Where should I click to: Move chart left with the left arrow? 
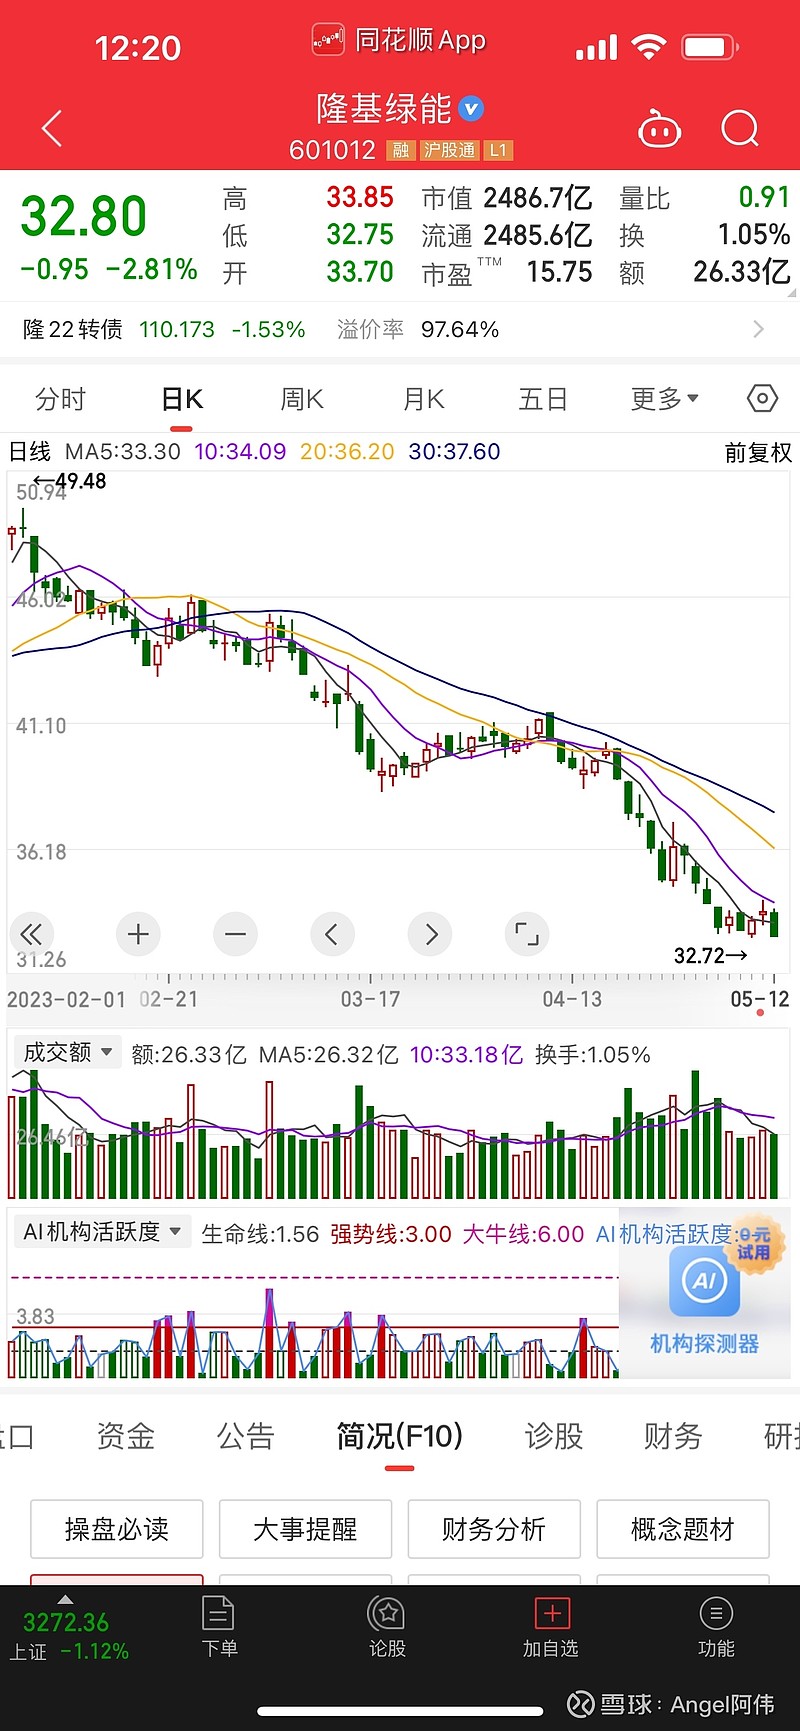click(x=332, y=935)
